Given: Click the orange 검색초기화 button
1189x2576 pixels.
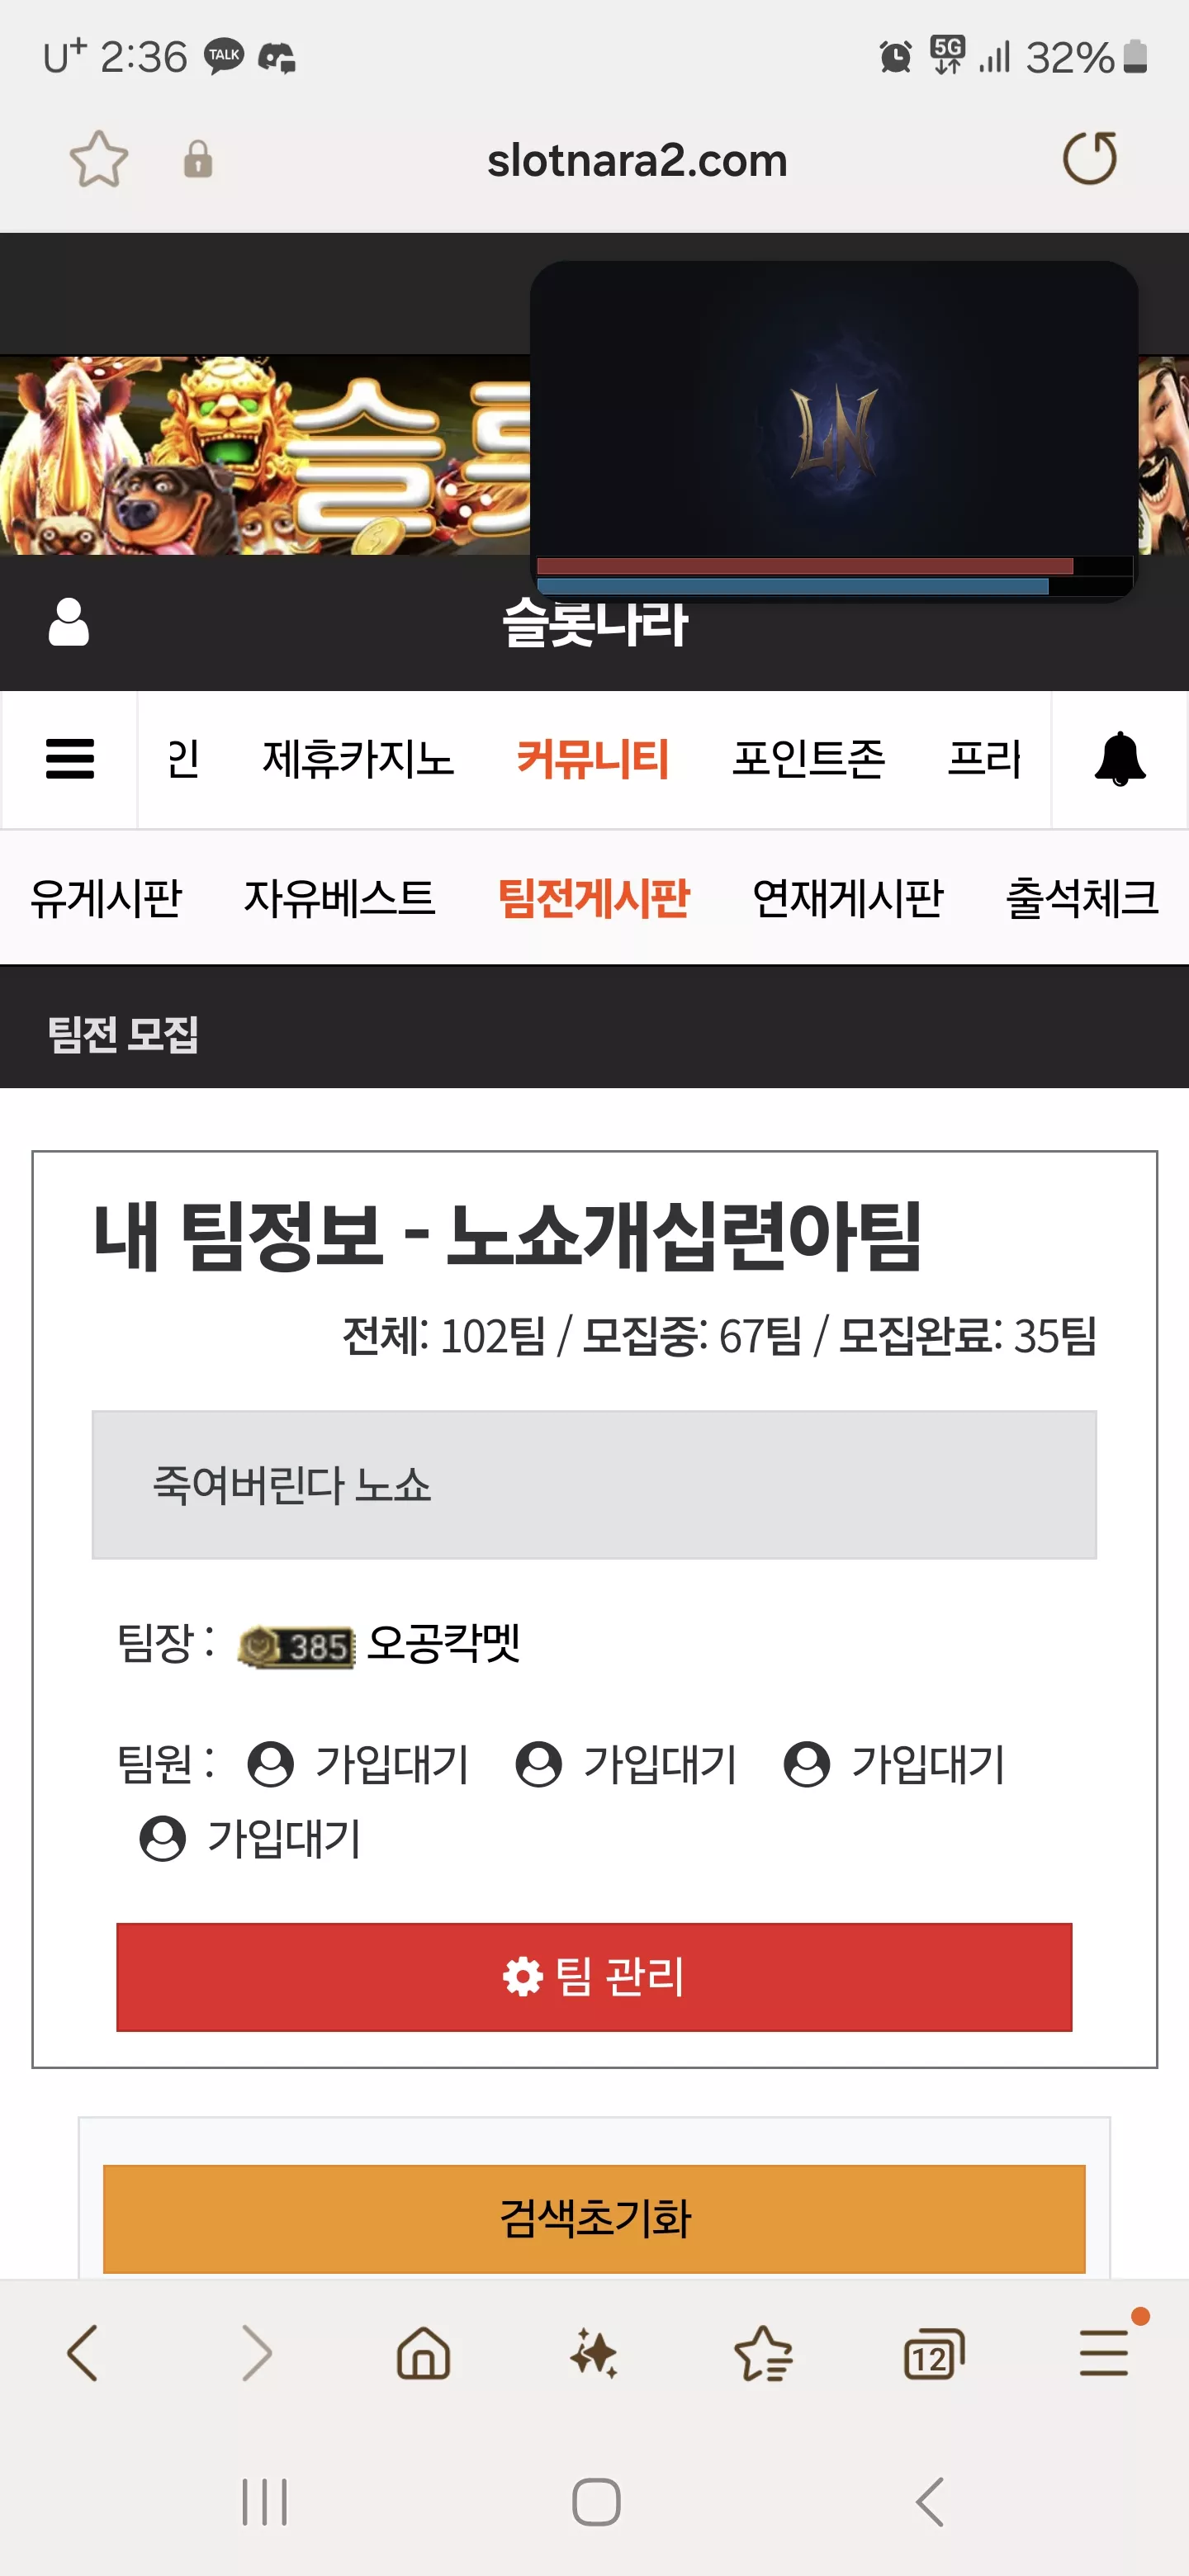Looking at the screenshot, I should [594, 2219].
